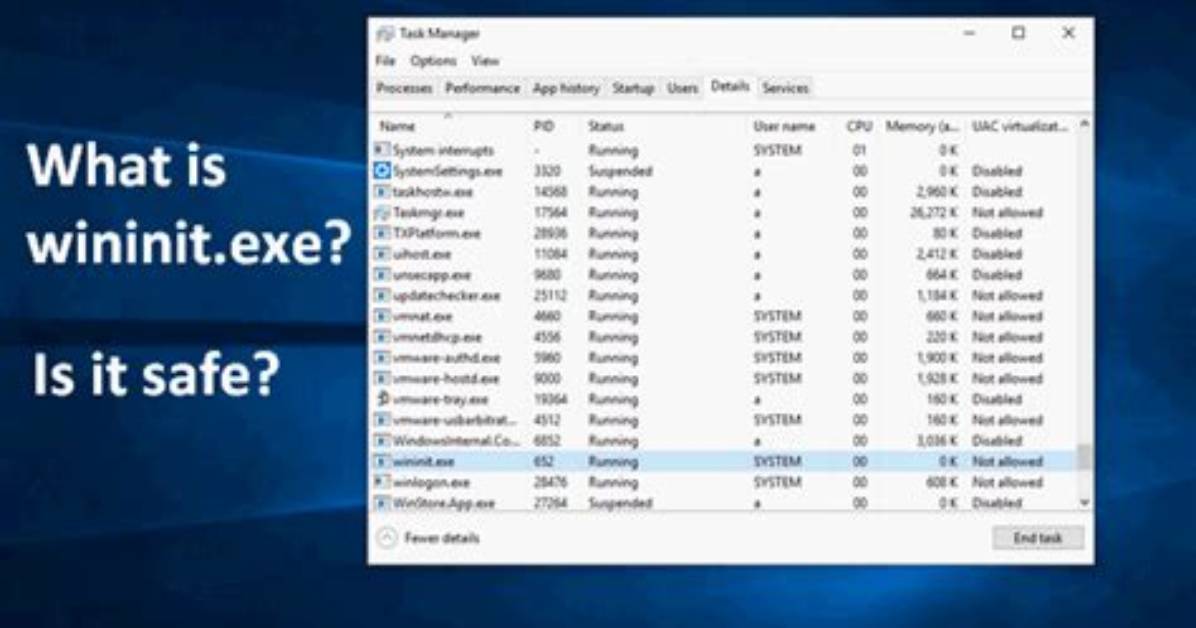Click the taskhostw.exe process icon
This screenshot has height=628, width=1196.
coord(382,192)
